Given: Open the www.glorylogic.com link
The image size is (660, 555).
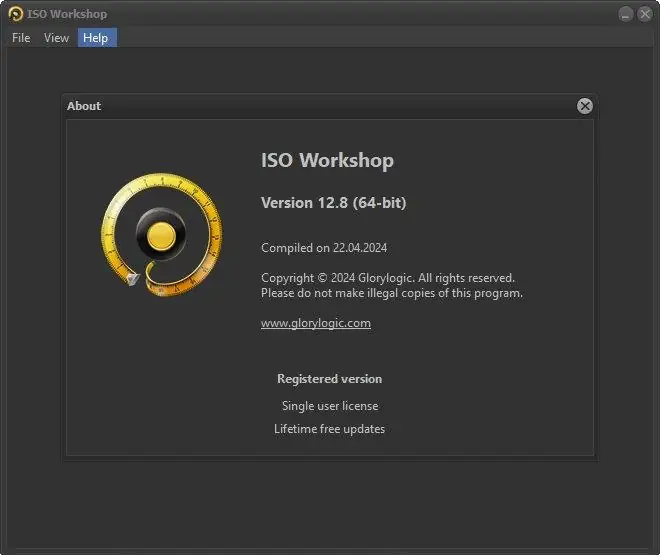Looking at the screenshot, I should pyautogui.click(x=316, y=323).
